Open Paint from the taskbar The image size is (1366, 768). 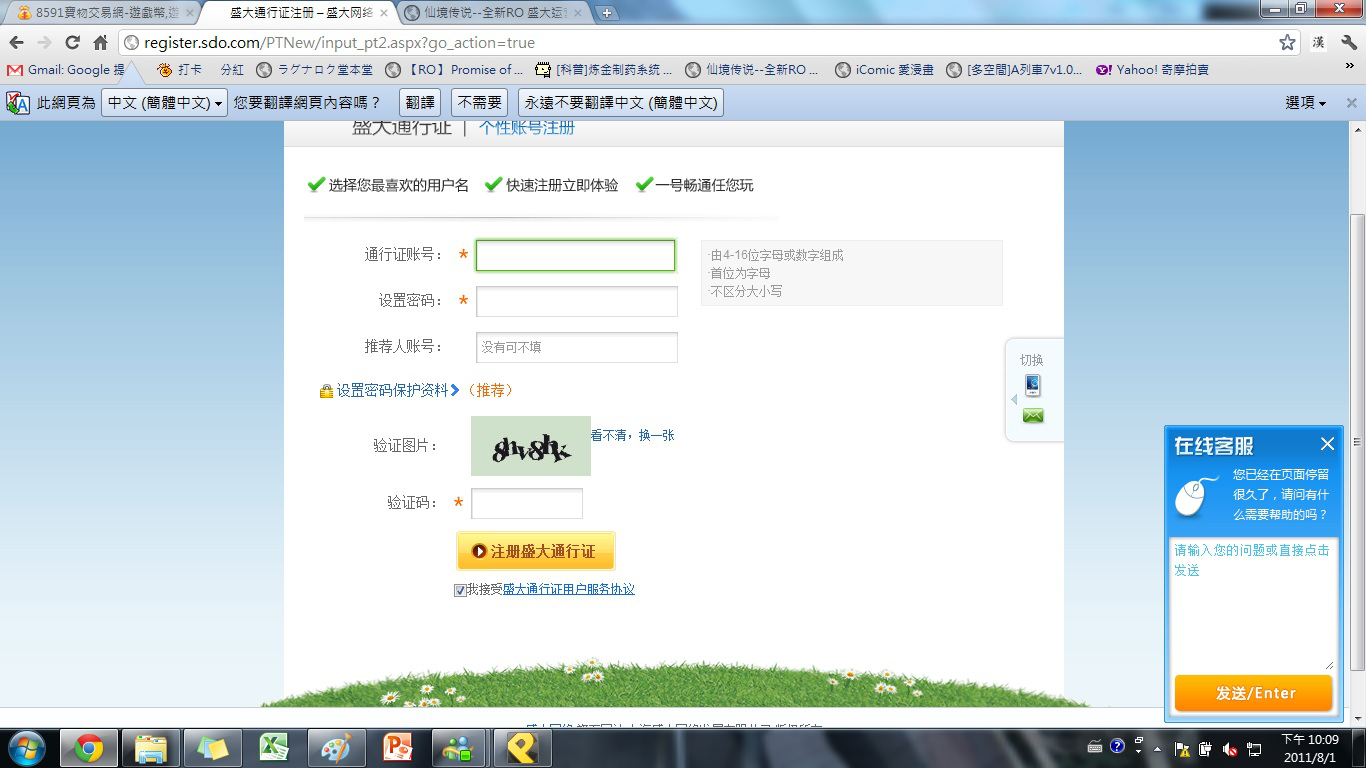(336, 748)
